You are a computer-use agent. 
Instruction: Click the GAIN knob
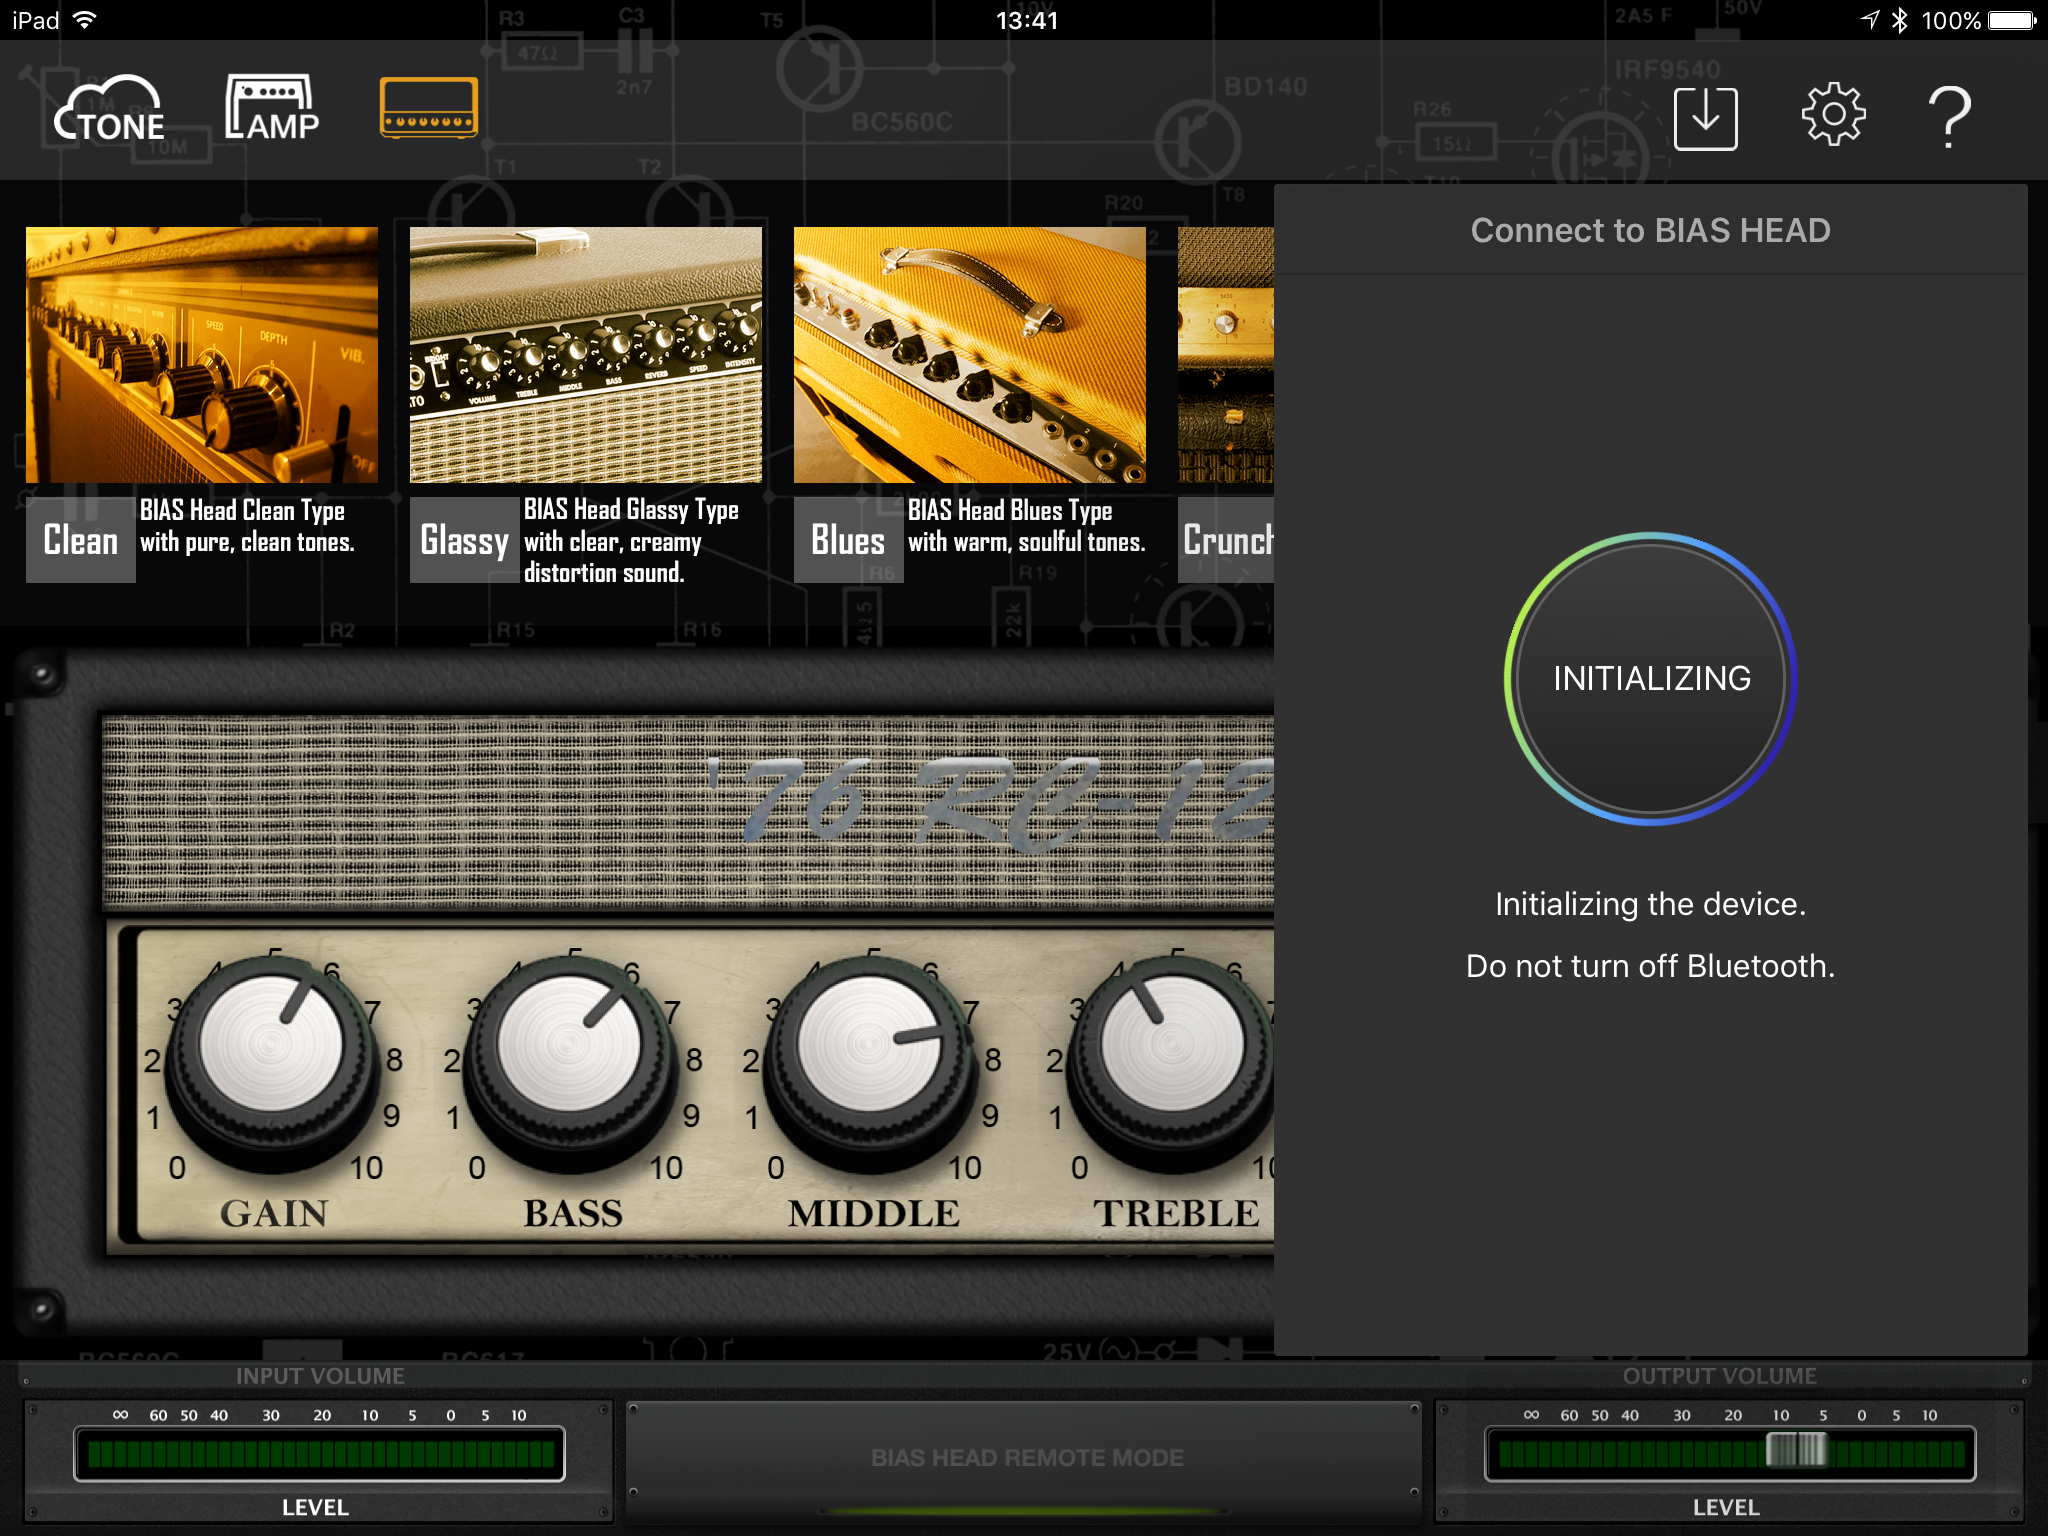pos(271,1062)
